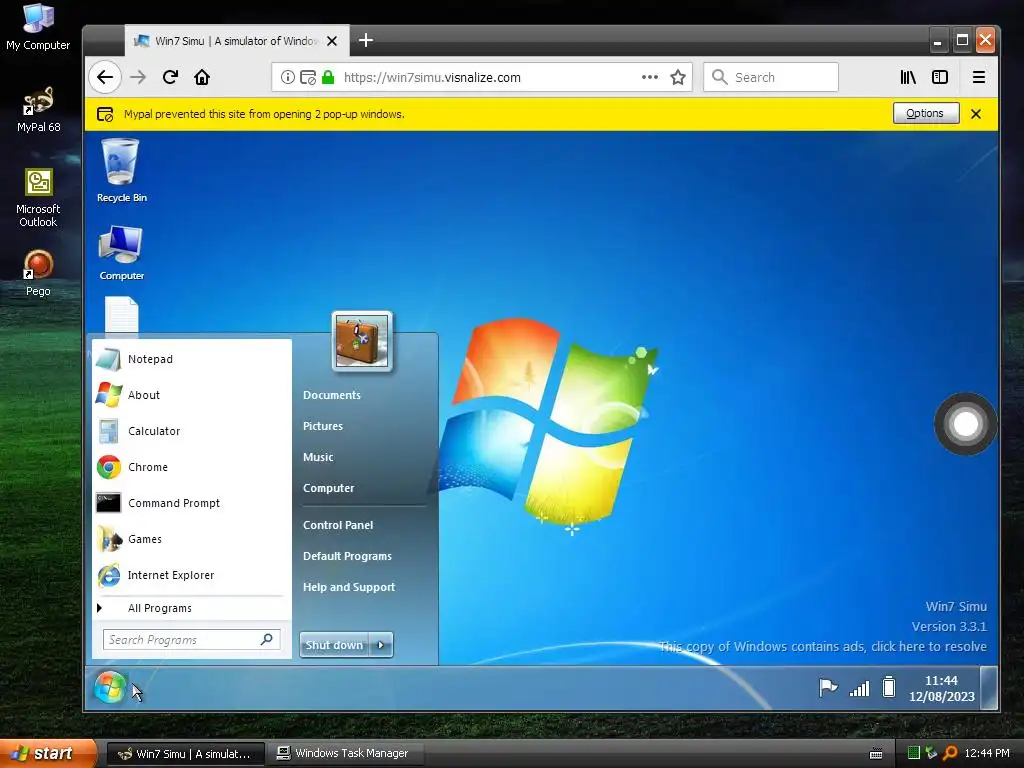1024x768 pixels.
Task: Go to browser home page
Action: (x=202, y=77)
